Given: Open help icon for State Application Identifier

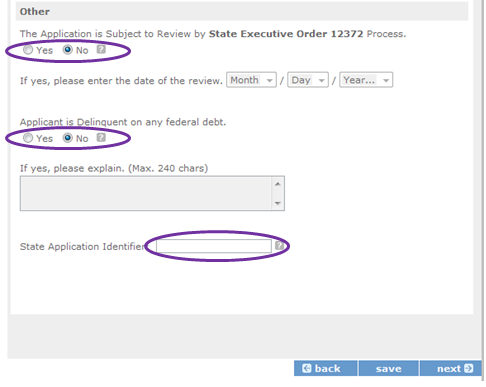Looking at the screenshot, I should [279, 246].
